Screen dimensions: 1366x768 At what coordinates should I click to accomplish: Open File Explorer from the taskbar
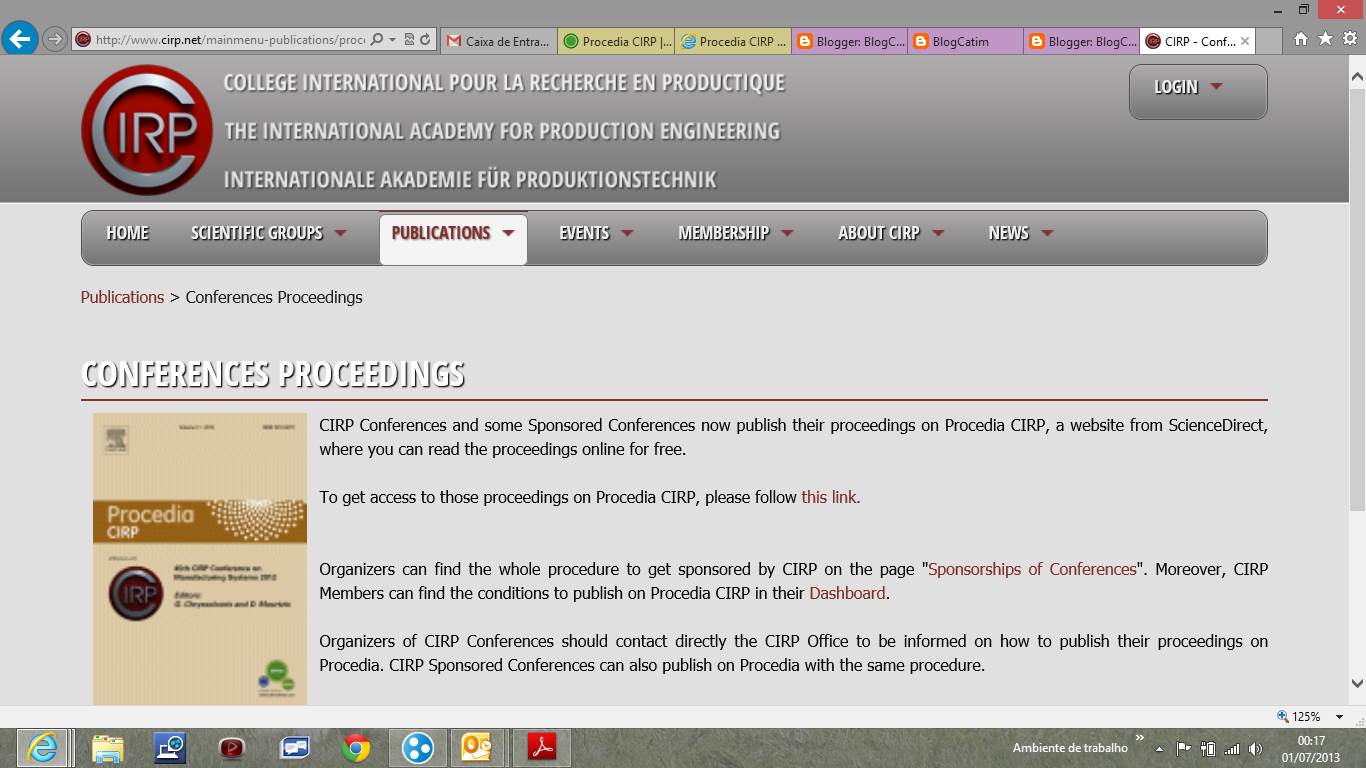[107, 747]
